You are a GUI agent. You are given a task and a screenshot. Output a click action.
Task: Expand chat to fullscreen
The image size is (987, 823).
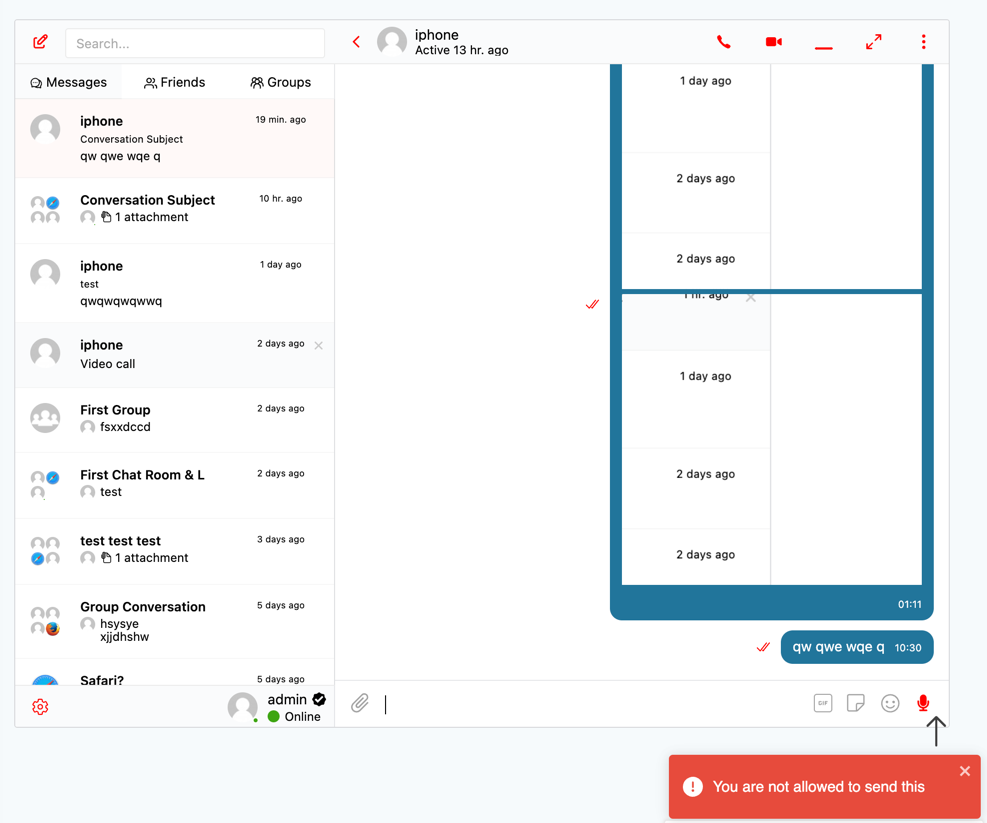coord(873,42)
